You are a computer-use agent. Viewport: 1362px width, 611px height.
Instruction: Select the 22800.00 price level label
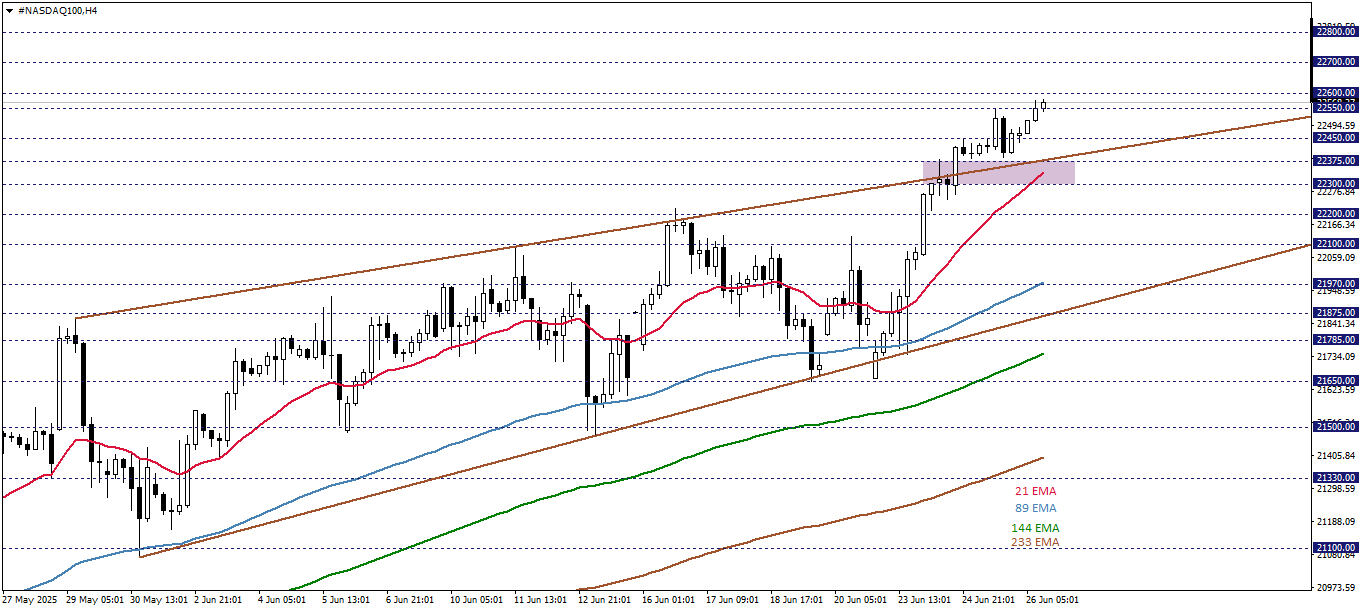[1335, 32]
